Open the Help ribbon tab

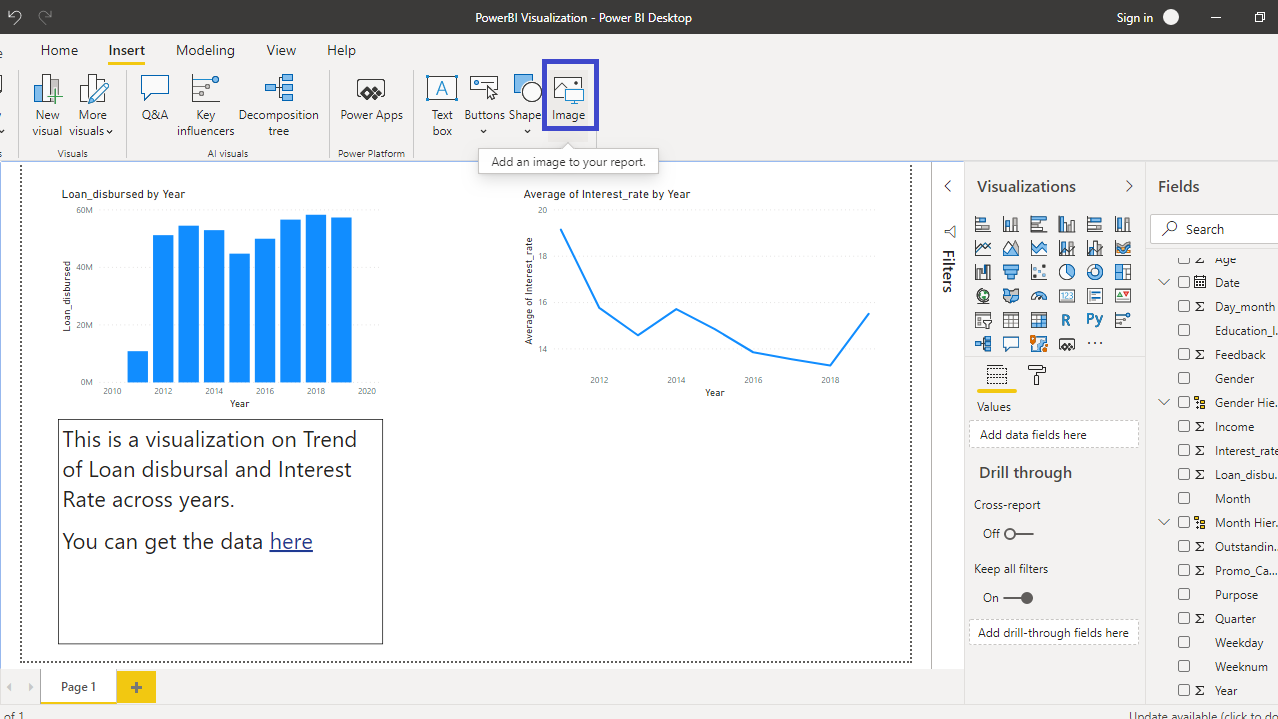click(341, 50)
